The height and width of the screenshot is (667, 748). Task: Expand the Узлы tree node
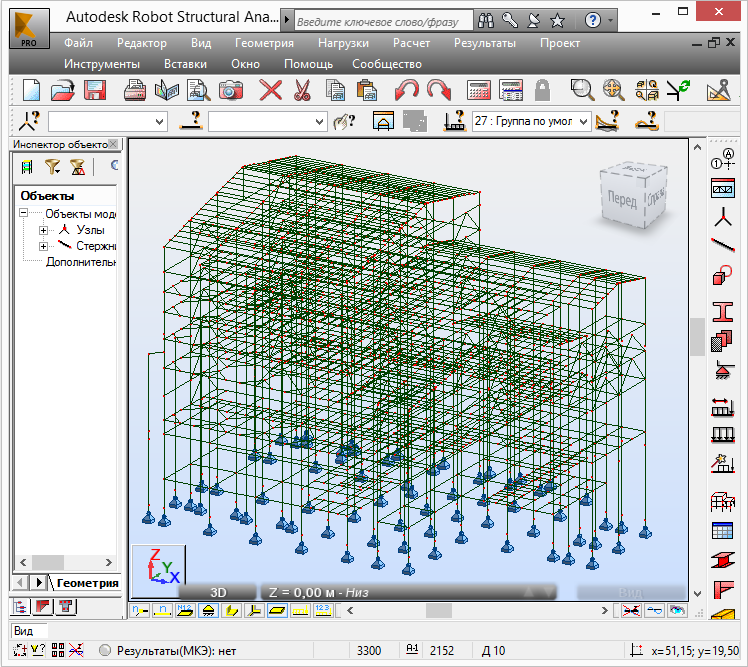pos(44,230)
